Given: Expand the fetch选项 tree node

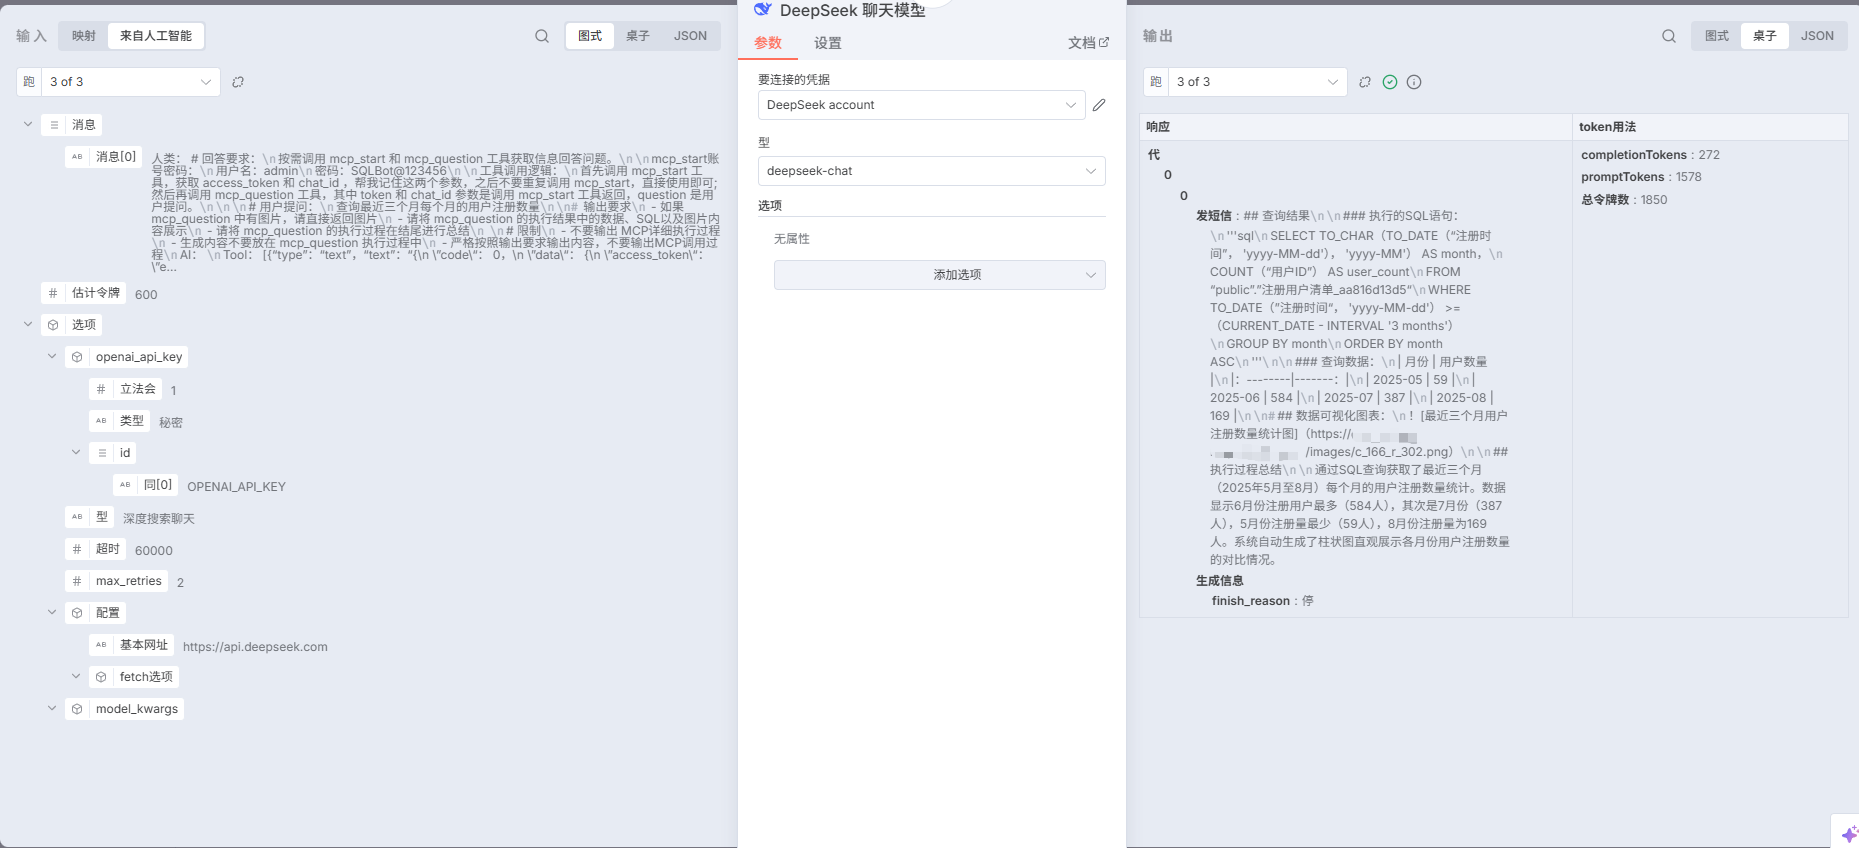Looking at the screenshot, I should (76, 677).
